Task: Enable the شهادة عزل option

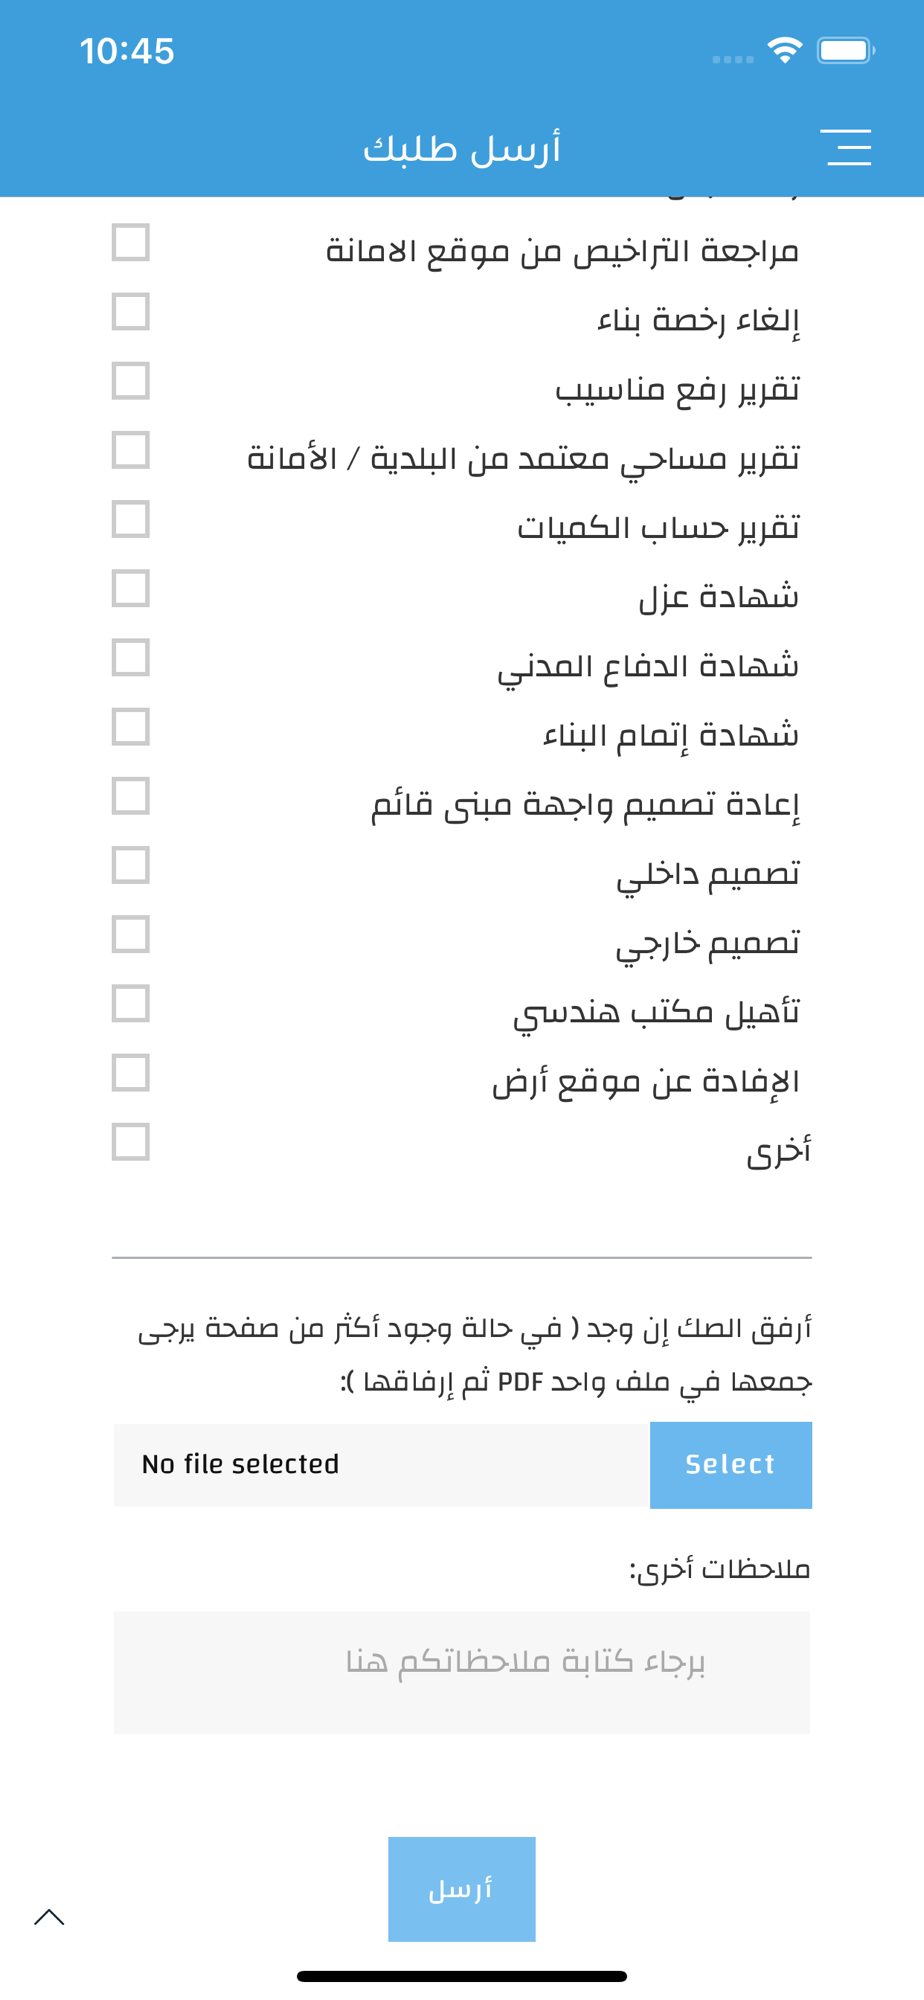Action: pyautogui.click(x=131, y=589)
